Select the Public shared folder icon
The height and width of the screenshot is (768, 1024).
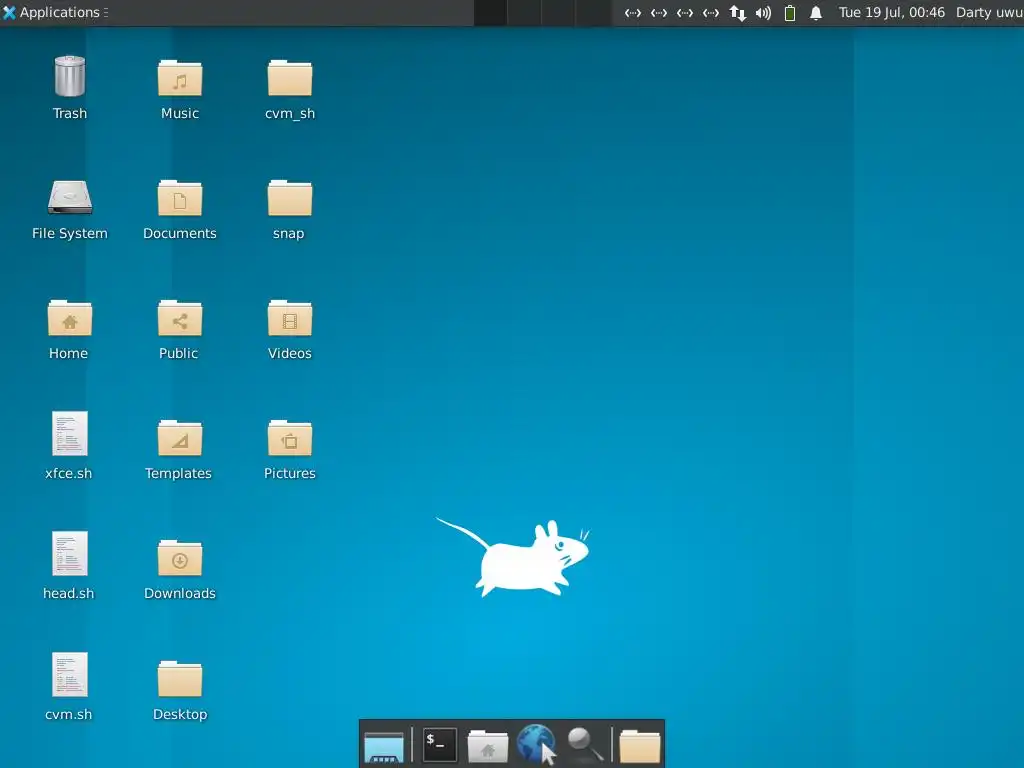(x=180, y=319)
